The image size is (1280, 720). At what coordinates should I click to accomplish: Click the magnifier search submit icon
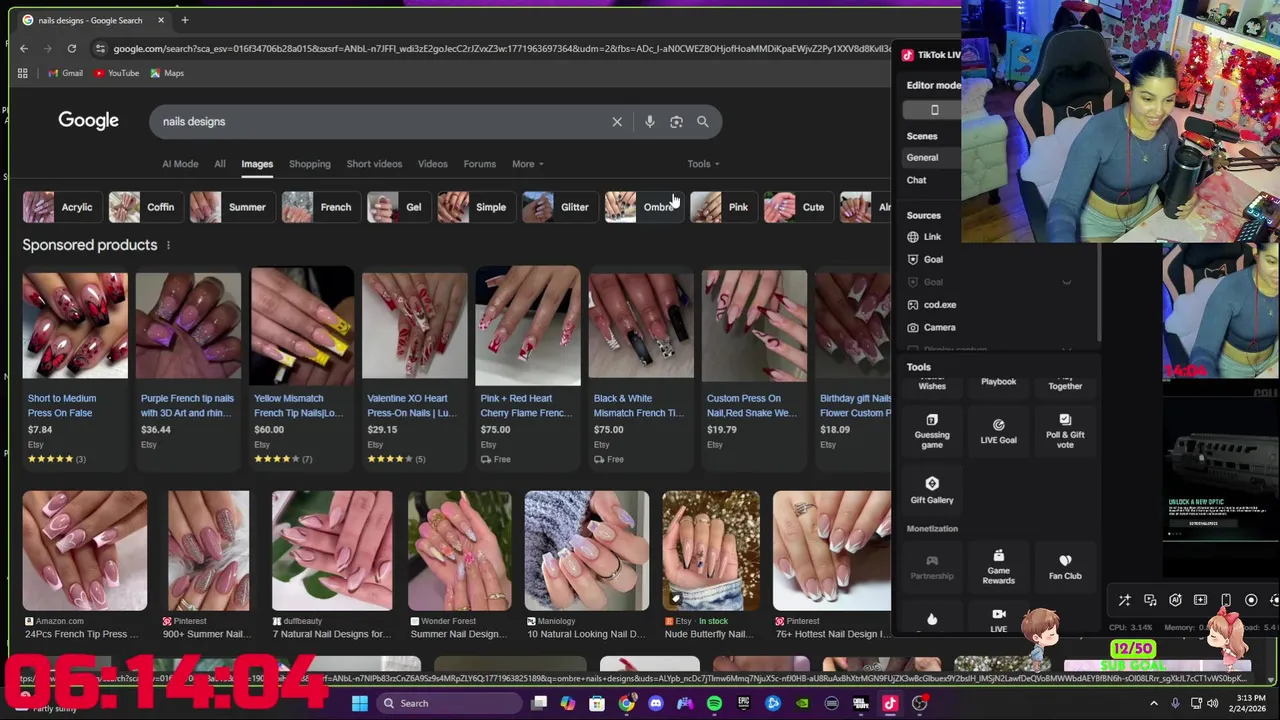click(703, 122)
